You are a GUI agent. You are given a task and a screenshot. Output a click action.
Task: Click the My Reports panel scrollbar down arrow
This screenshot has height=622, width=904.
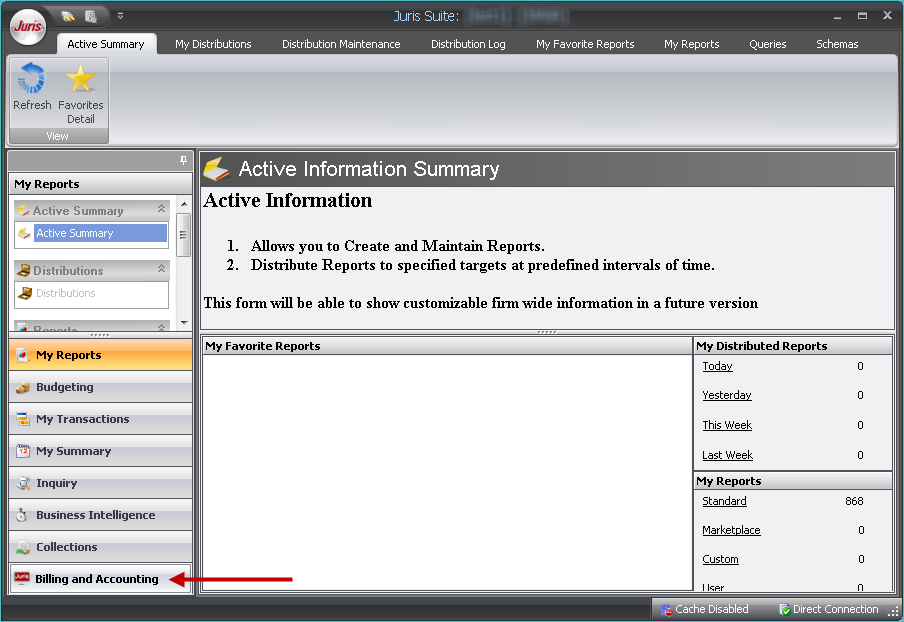click(x=183, y=322)
